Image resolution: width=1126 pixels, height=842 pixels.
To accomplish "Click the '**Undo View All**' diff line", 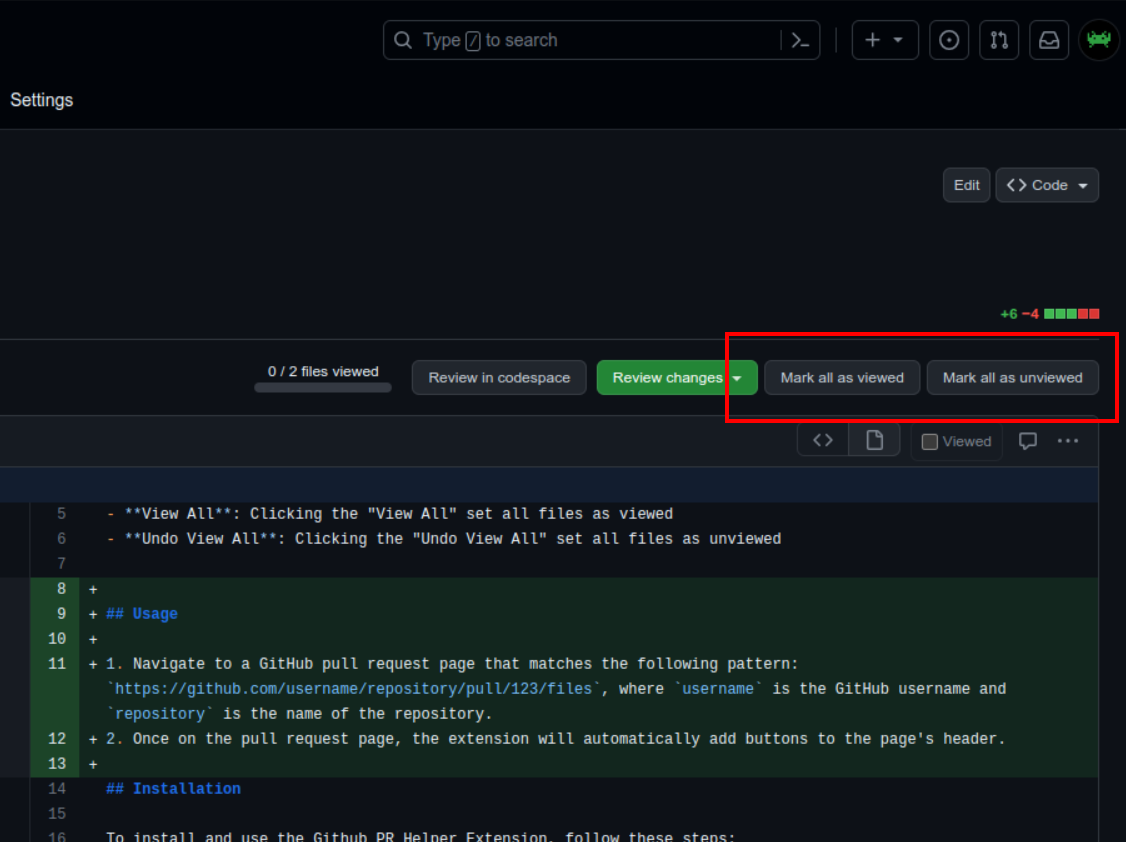I will (444, 539).
